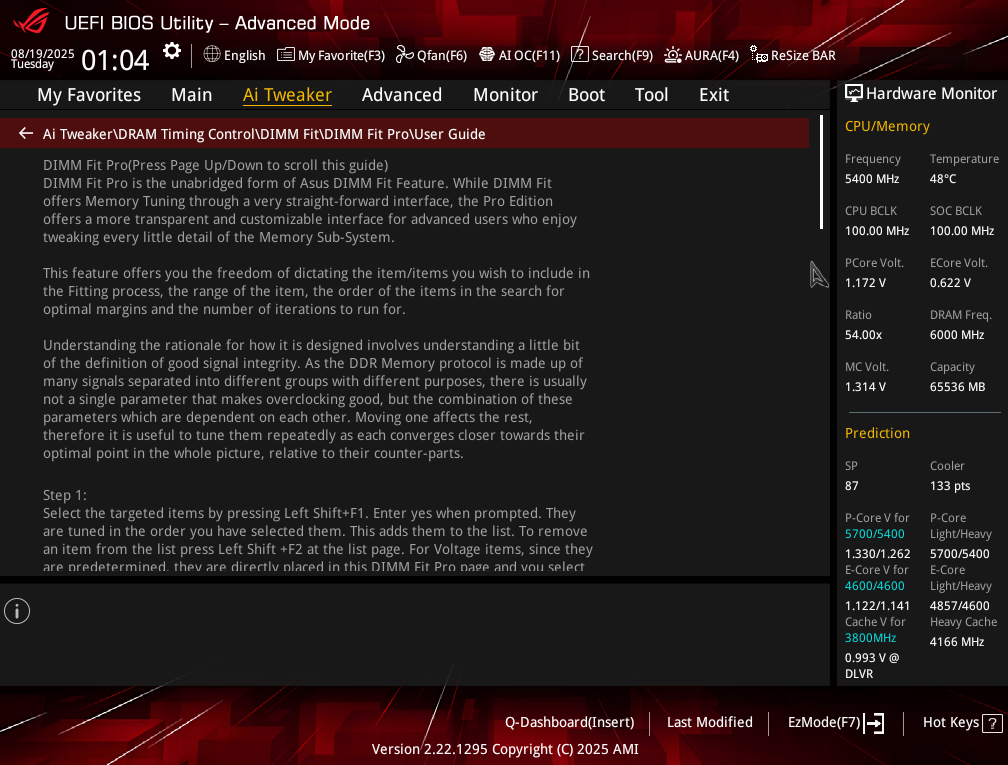Click the cyan 3800MHz cache text
Viewport: 1008px width, 765px height.
870,638
